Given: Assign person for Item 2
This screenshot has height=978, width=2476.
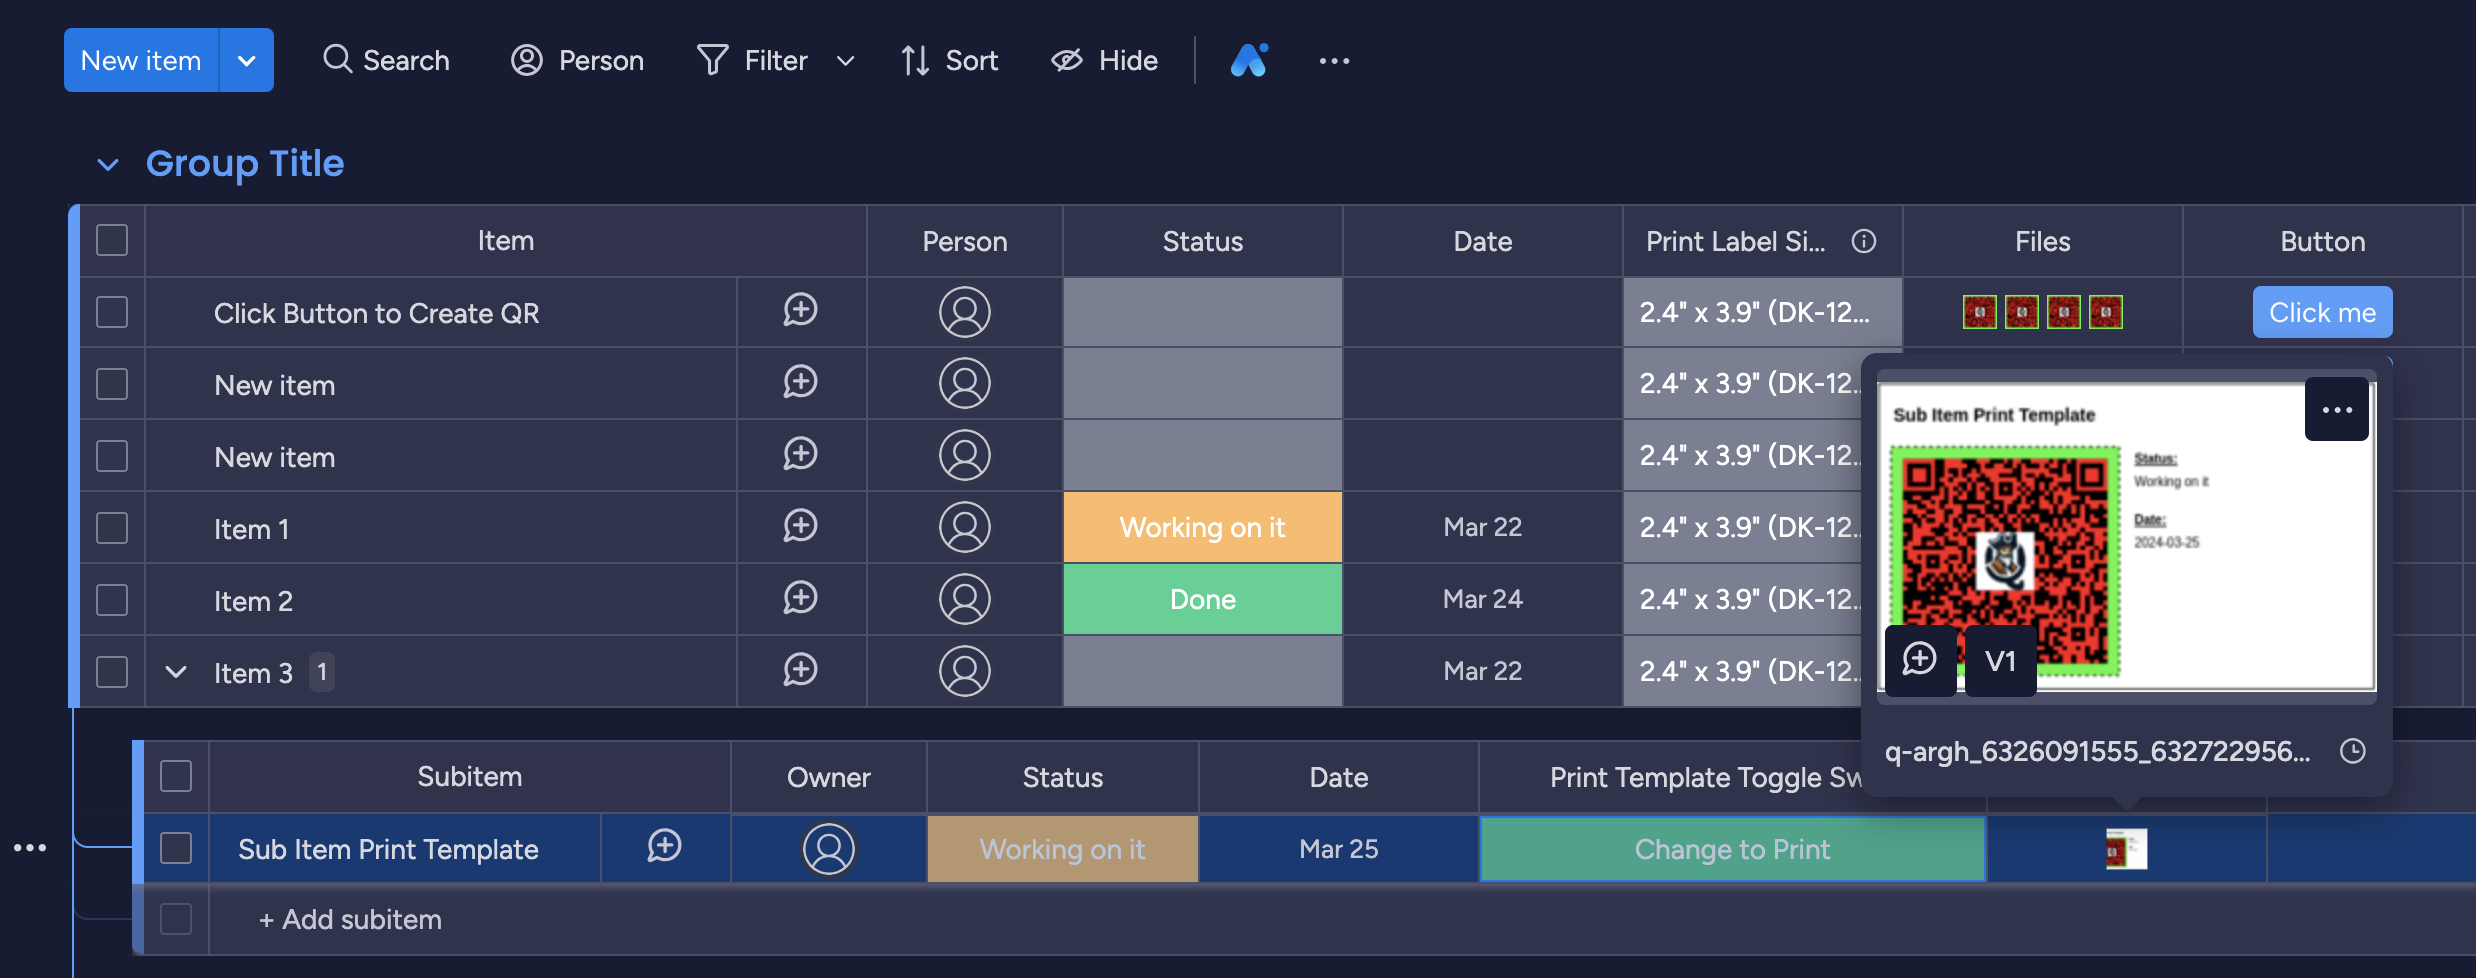Looking at the screenshot, I should [x=965, y=600].
